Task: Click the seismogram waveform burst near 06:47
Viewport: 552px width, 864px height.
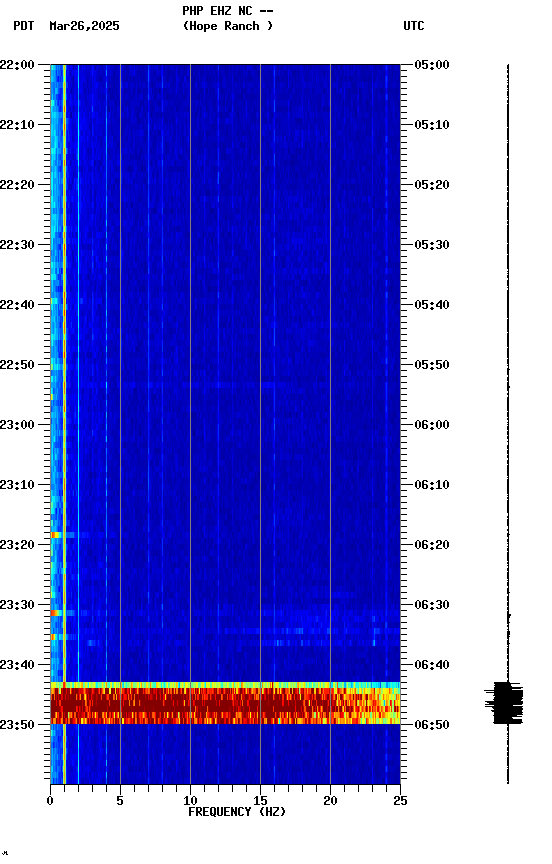Action: tap(504, 703)
